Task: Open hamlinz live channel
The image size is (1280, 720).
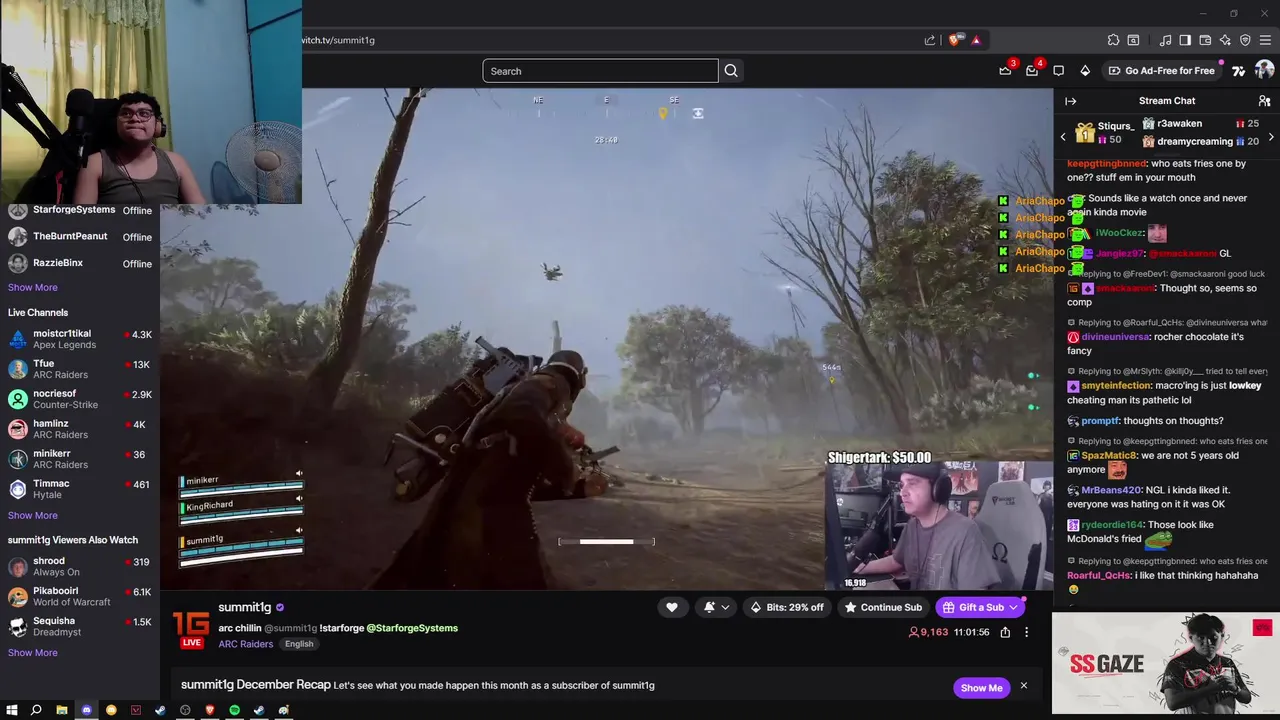Action: [x=80, y=429]
